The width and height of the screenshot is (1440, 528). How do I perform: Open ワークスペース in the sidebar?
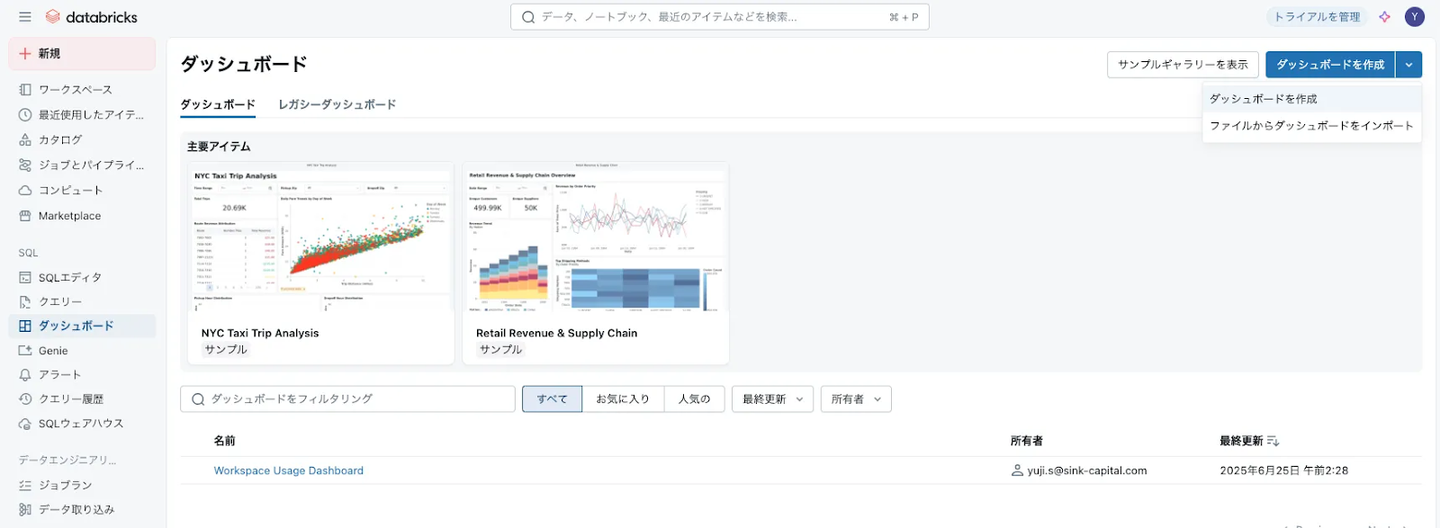pos(75,90)
